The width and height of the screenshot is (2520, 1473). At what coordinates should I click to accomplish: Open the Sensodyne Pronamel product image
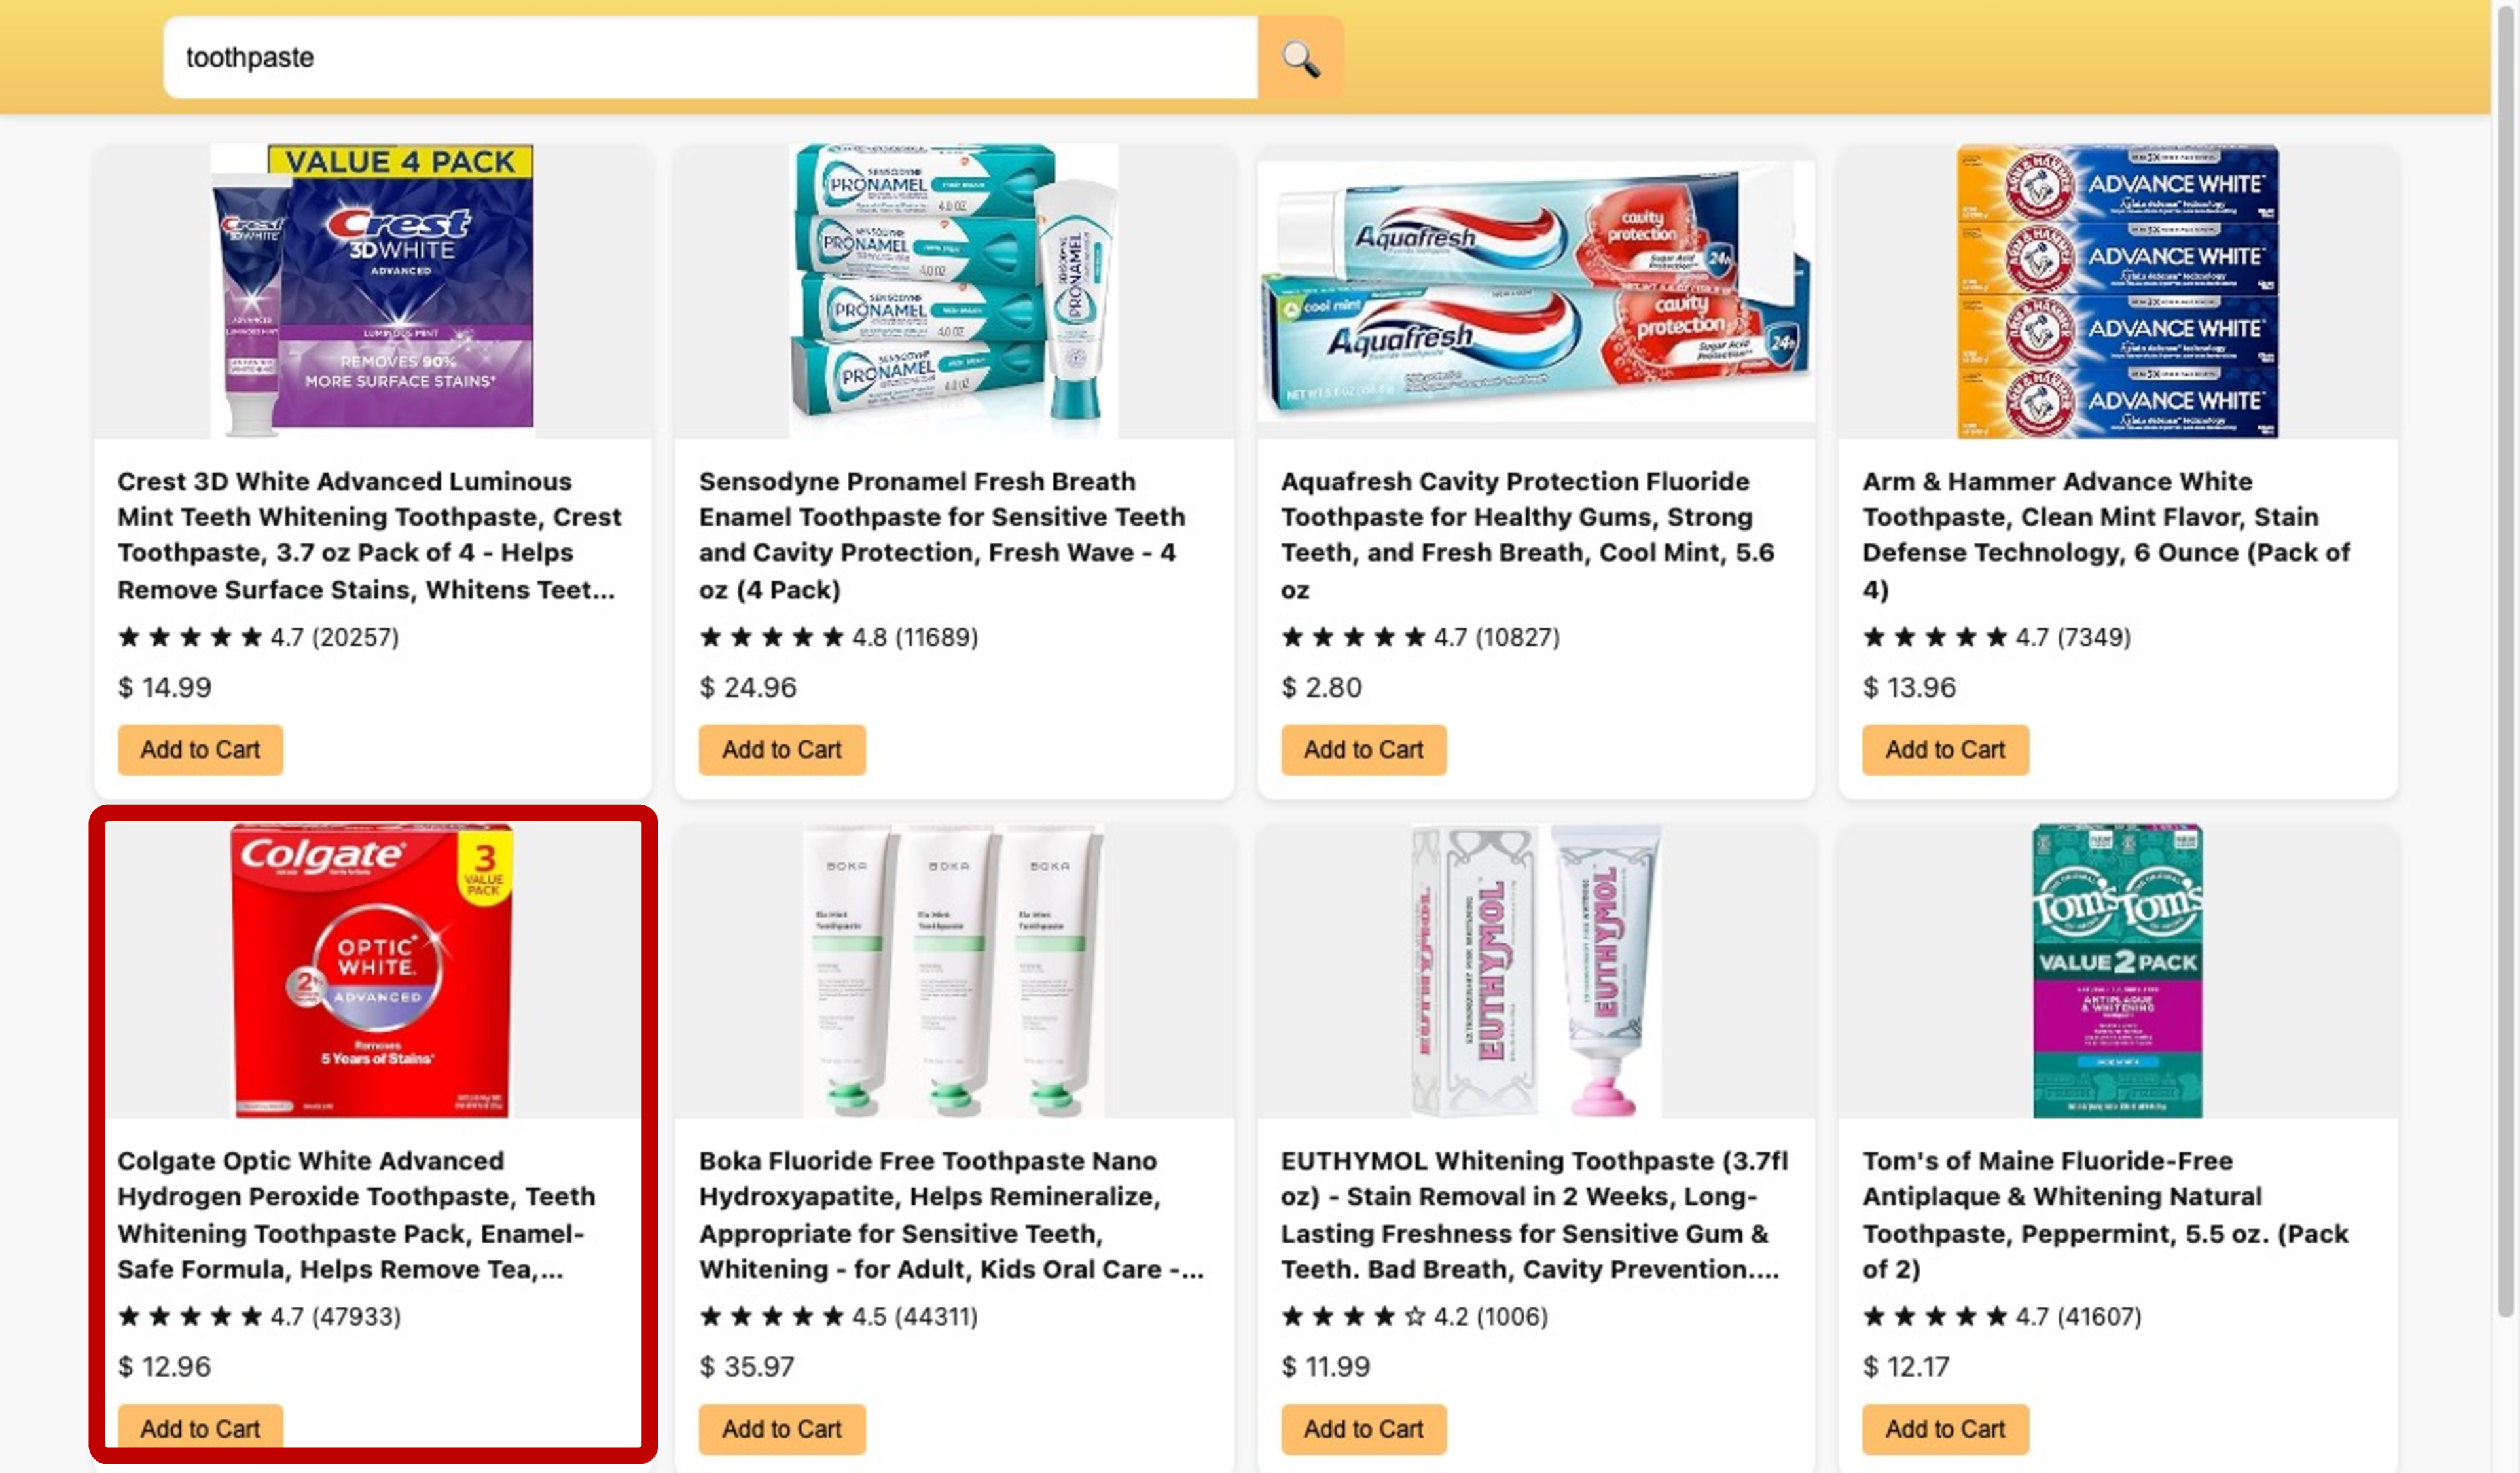point(954,291)
